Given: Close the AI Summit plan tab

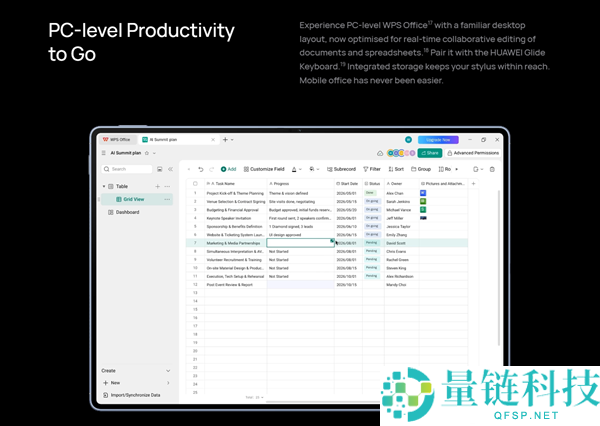Looking at the screenshot, I should pyautogui.click(x=213, y=140).
